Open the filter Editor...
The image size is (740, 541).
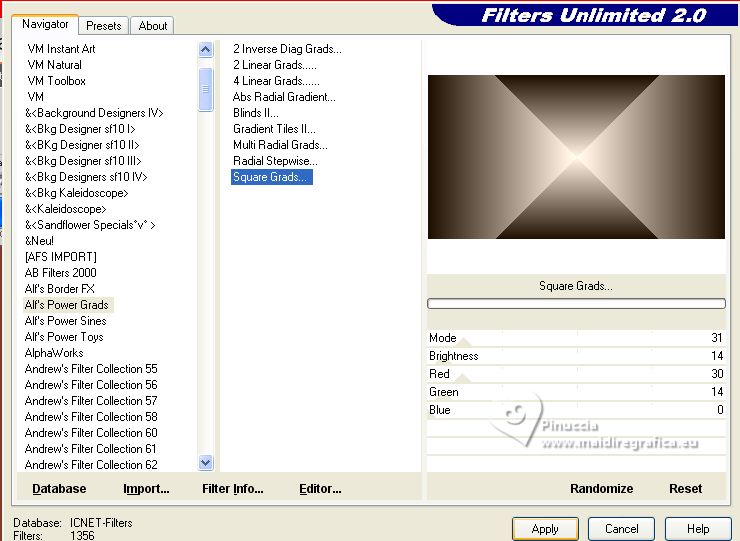coord(320,489)
